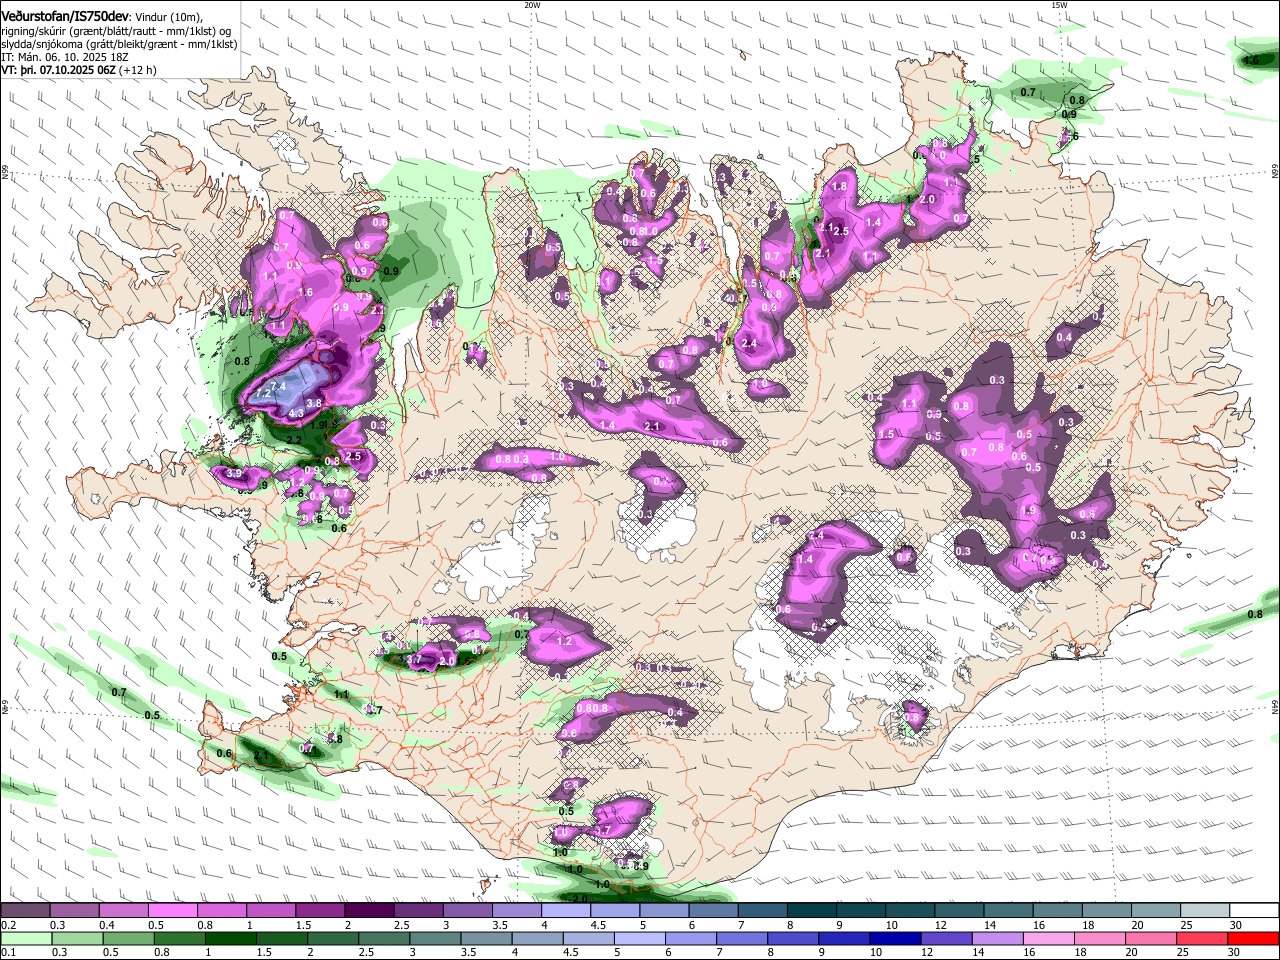This screenshot has height=960, width=1280.
Task: Pick the slate blue 7 snow swatch
Action: pyautogui.click(x=763, y=911)
